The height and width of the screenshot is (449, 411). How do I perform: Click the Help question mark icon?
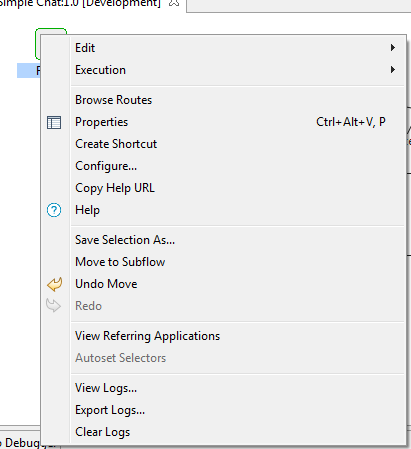[54, 210]
